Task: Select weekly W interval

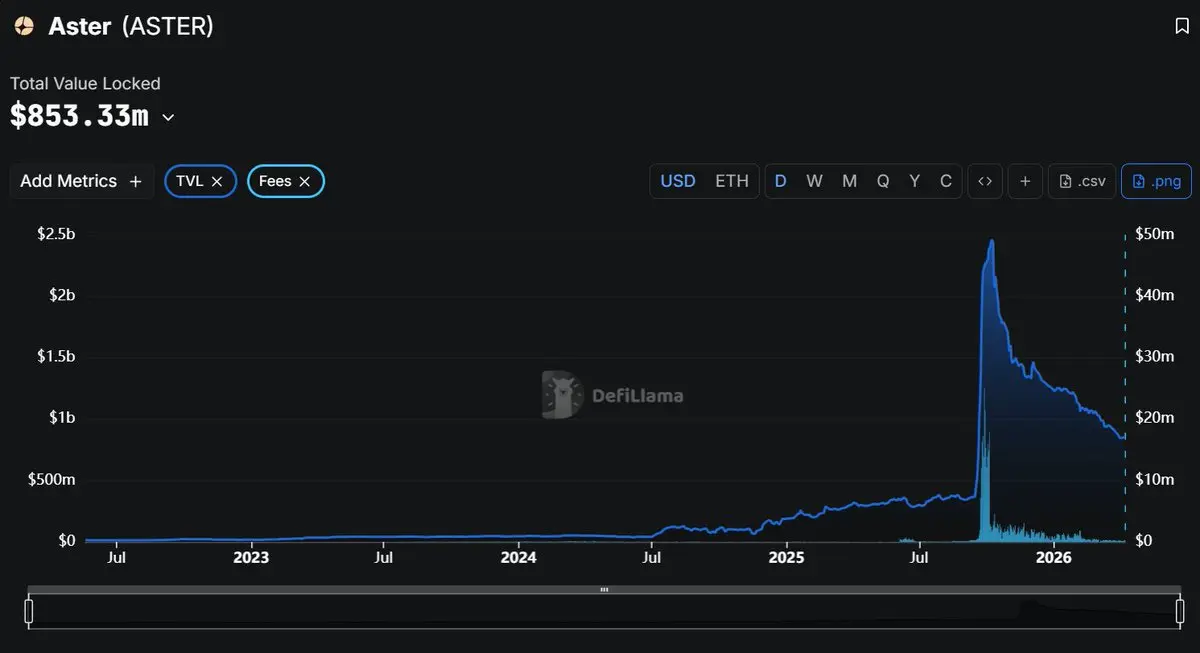Action: [x=815, y=181]
